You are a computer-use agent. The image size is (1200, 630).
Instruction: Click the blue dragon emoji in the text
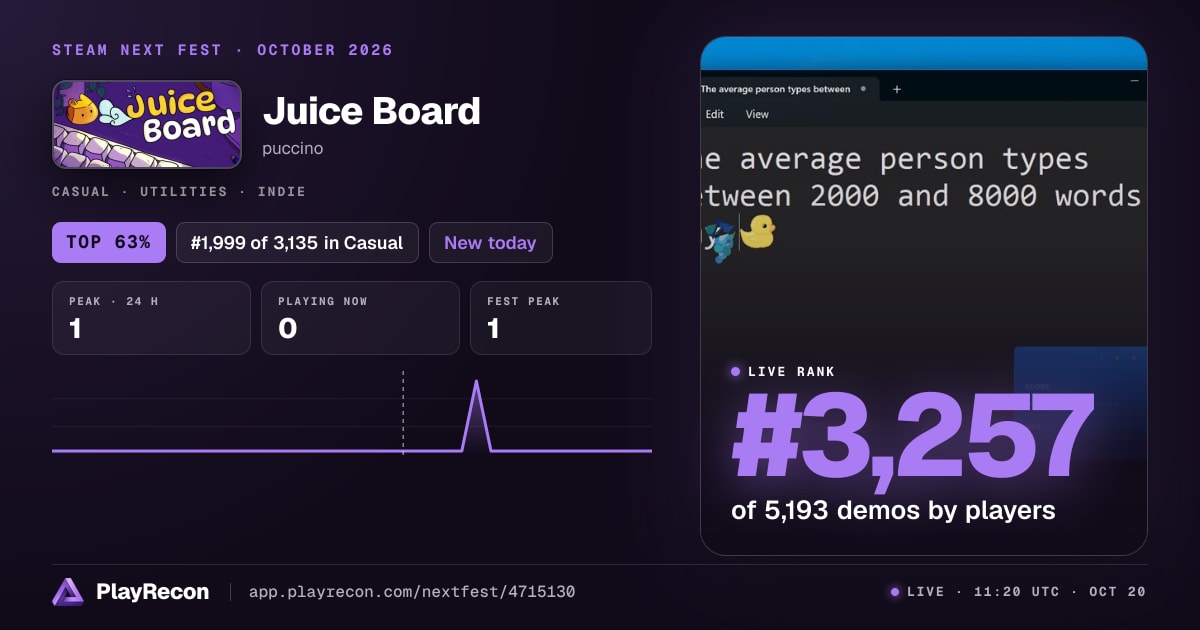719,240
